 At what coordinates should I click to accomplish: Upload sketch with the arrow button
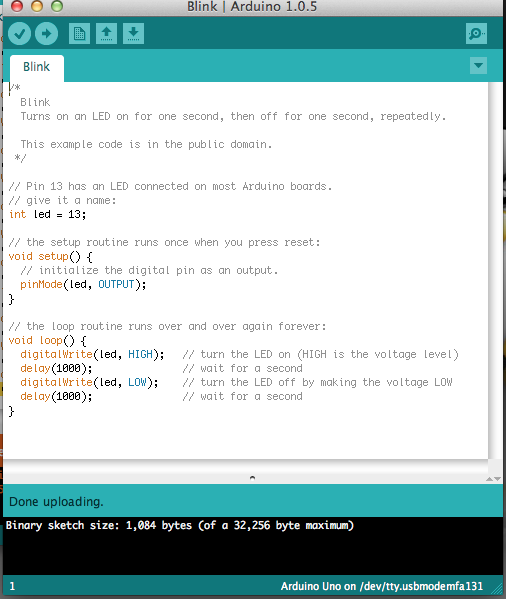(x=46, y=34)
